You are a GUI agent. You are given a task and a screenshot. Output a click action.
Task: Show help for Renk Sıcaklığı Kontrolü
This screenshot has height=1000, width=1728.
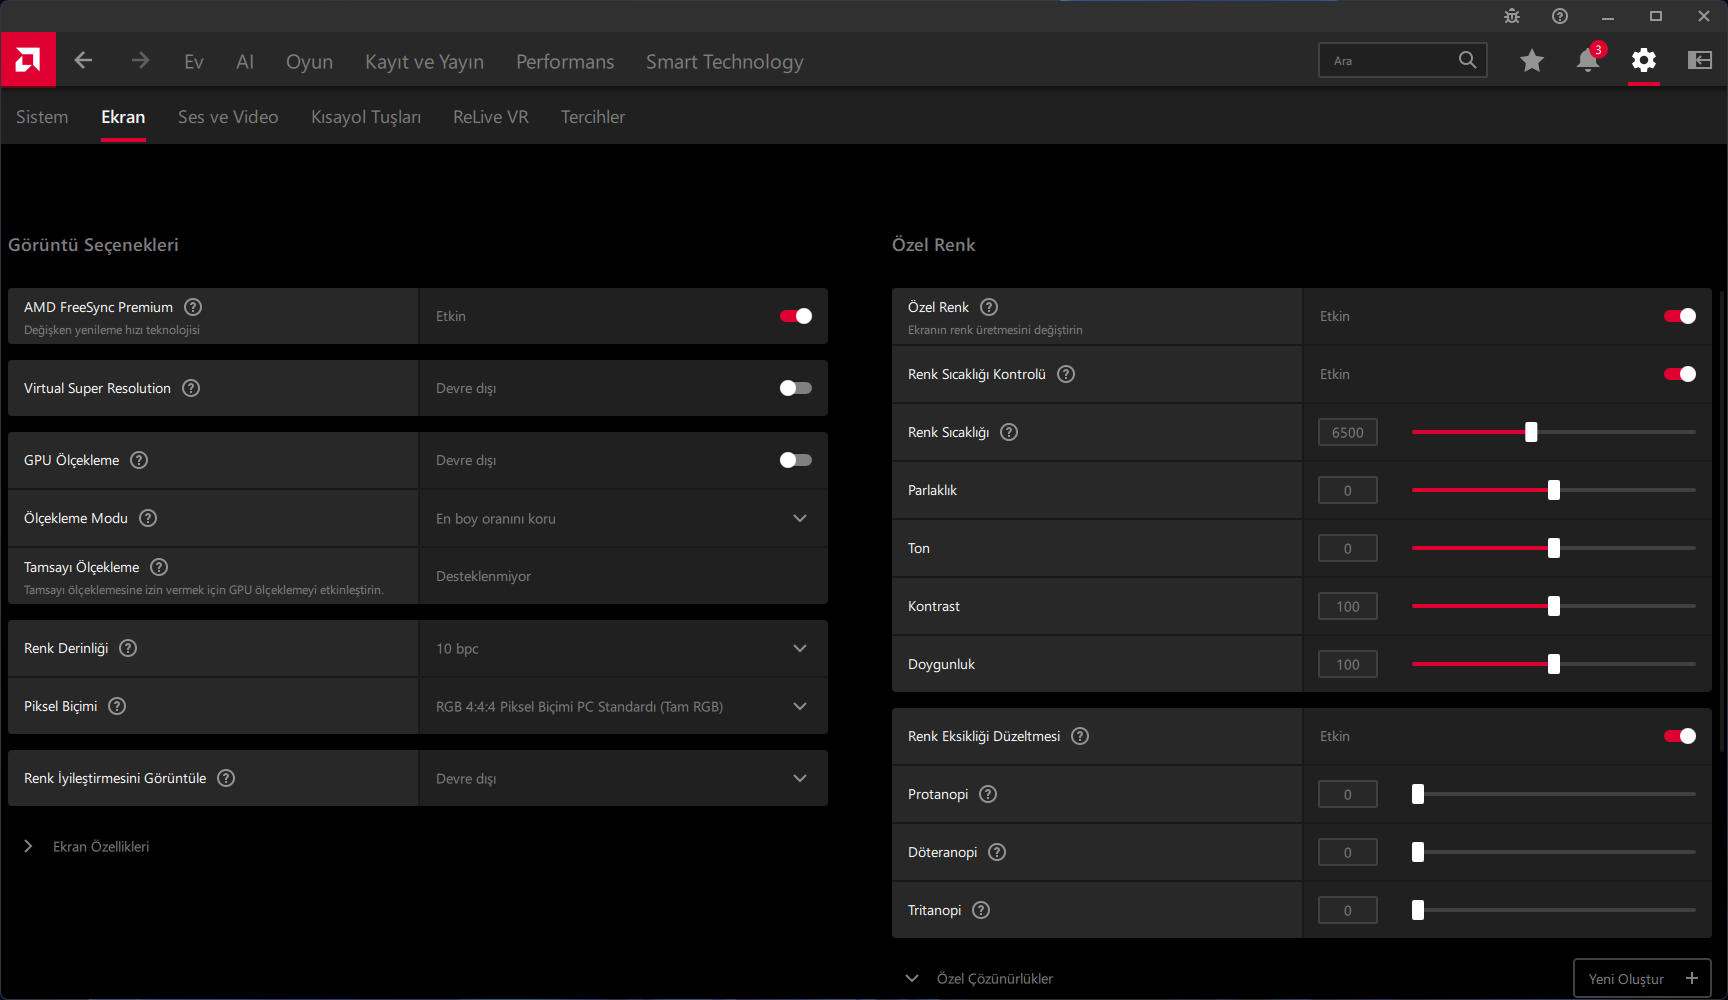[1066, 374]
